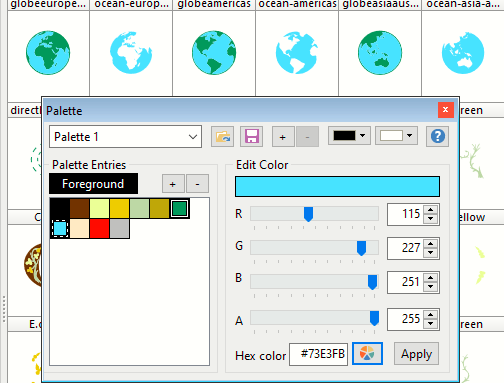Image resolution: width=504 pixels, height=383 pixels.
Task: Open the black foreground color dropdown
Action: tap(349, 136)
